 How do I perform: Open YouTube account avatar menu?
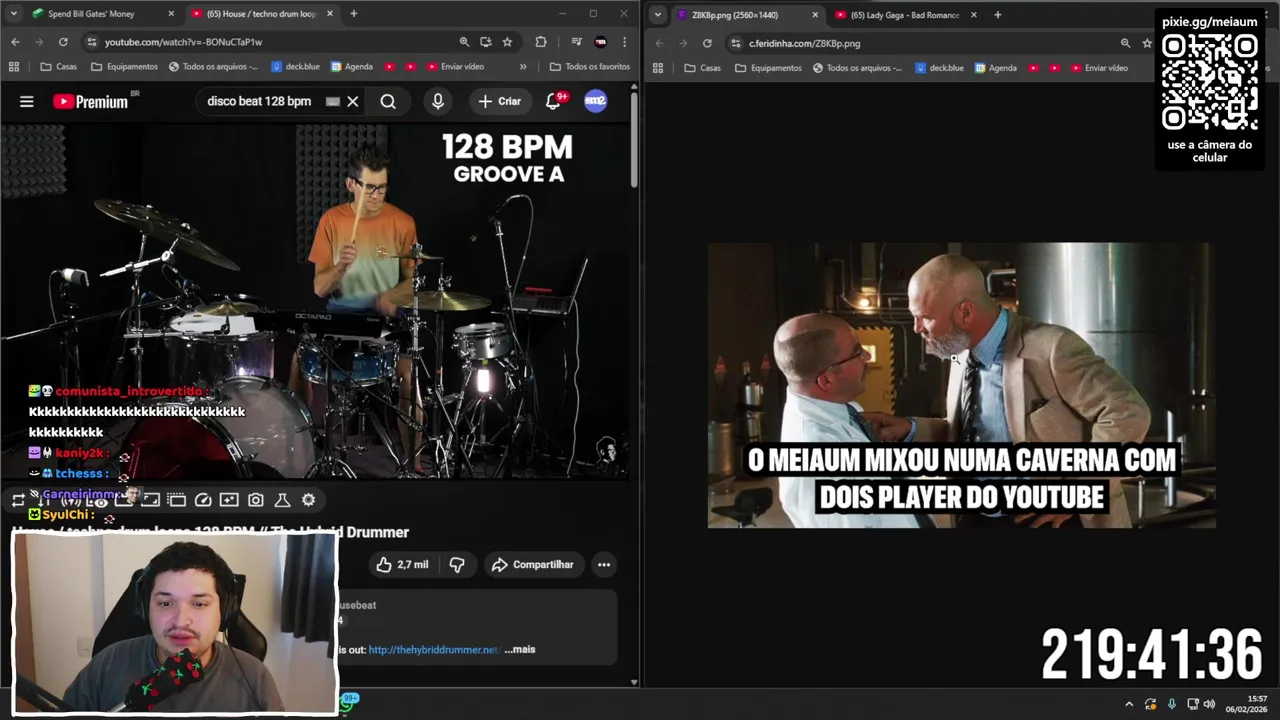point(595,101)
